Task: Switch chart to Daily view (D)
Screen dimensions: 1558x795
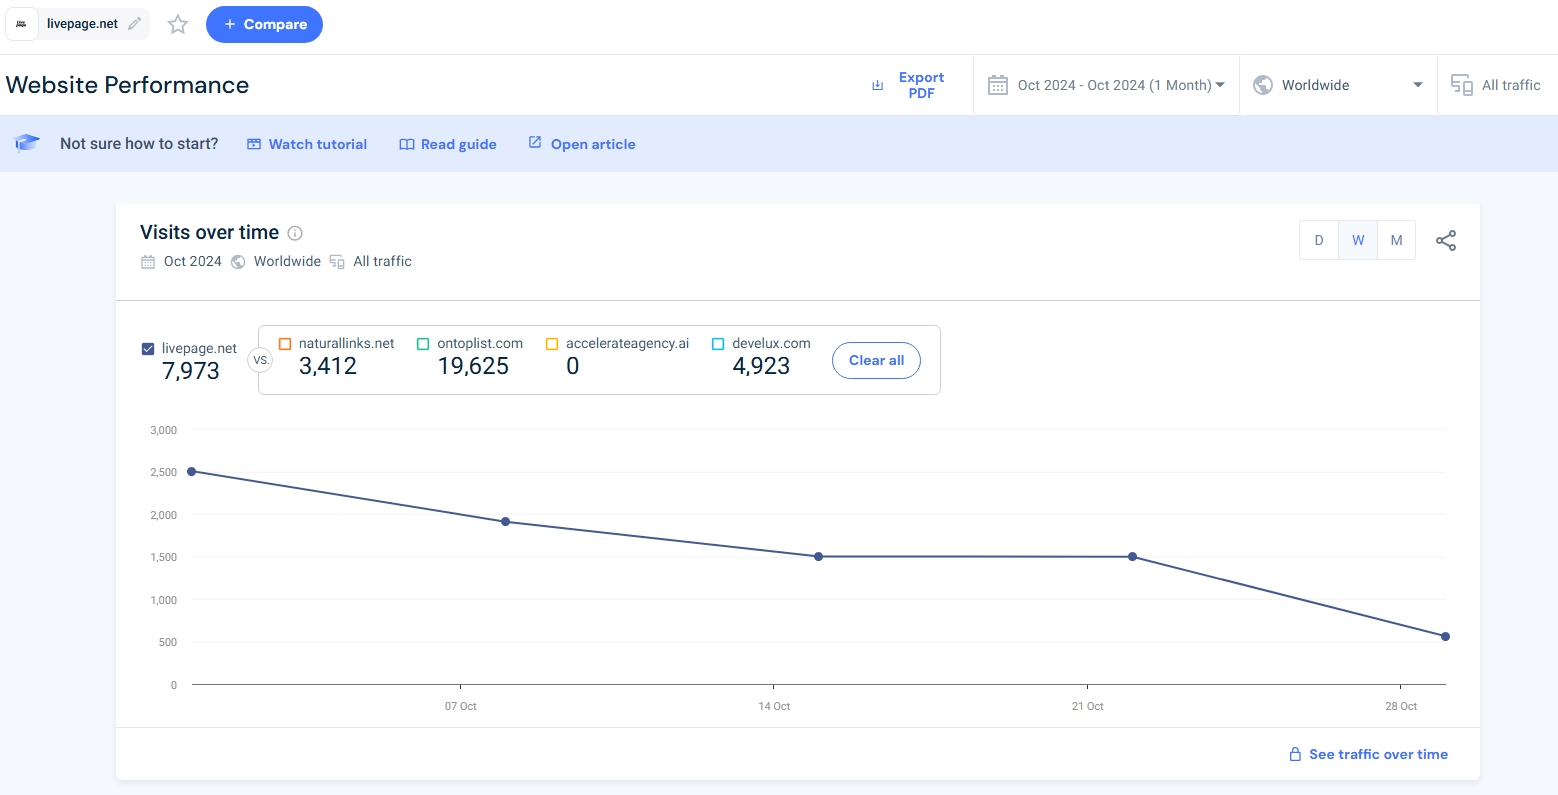Action: click(x=1319, y=241)
